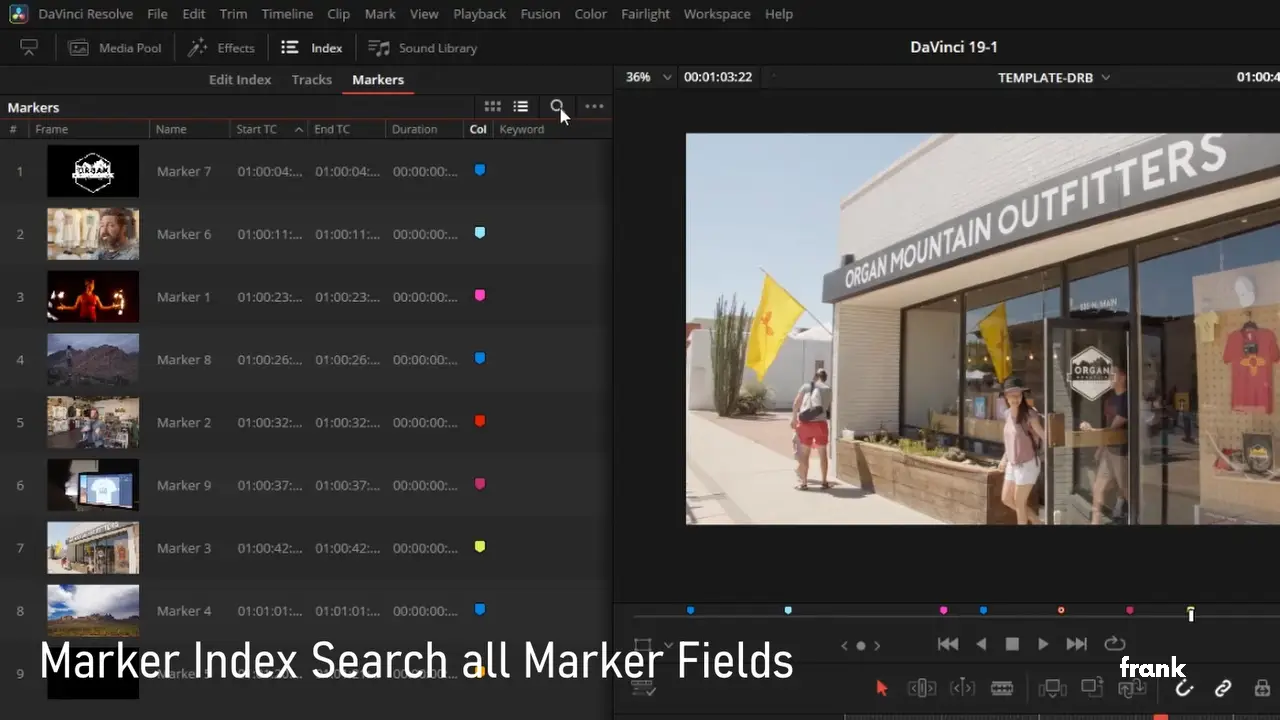Open the File menu
The width and height of the screenshot is (1280, 720).
point(157,14)
